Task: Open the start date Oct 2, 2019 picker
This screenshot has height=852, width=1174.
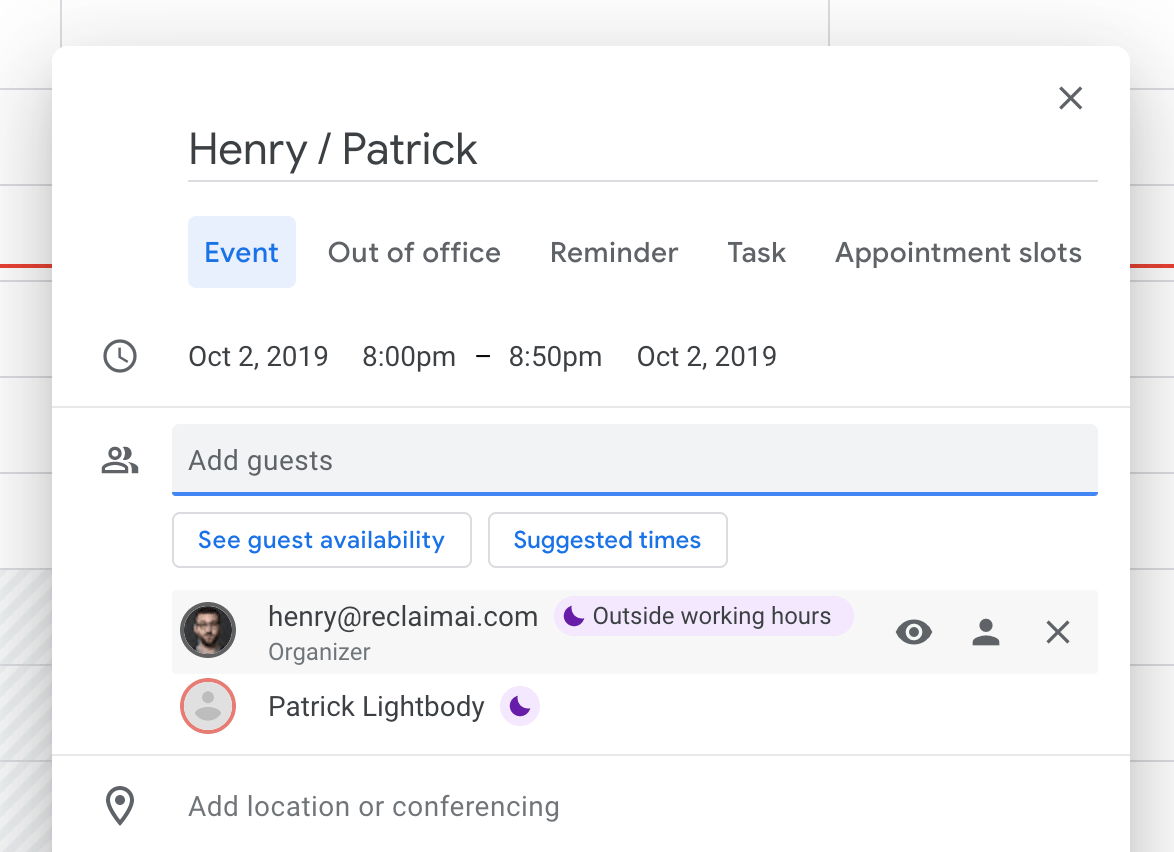Action: (x=258, y=357)
